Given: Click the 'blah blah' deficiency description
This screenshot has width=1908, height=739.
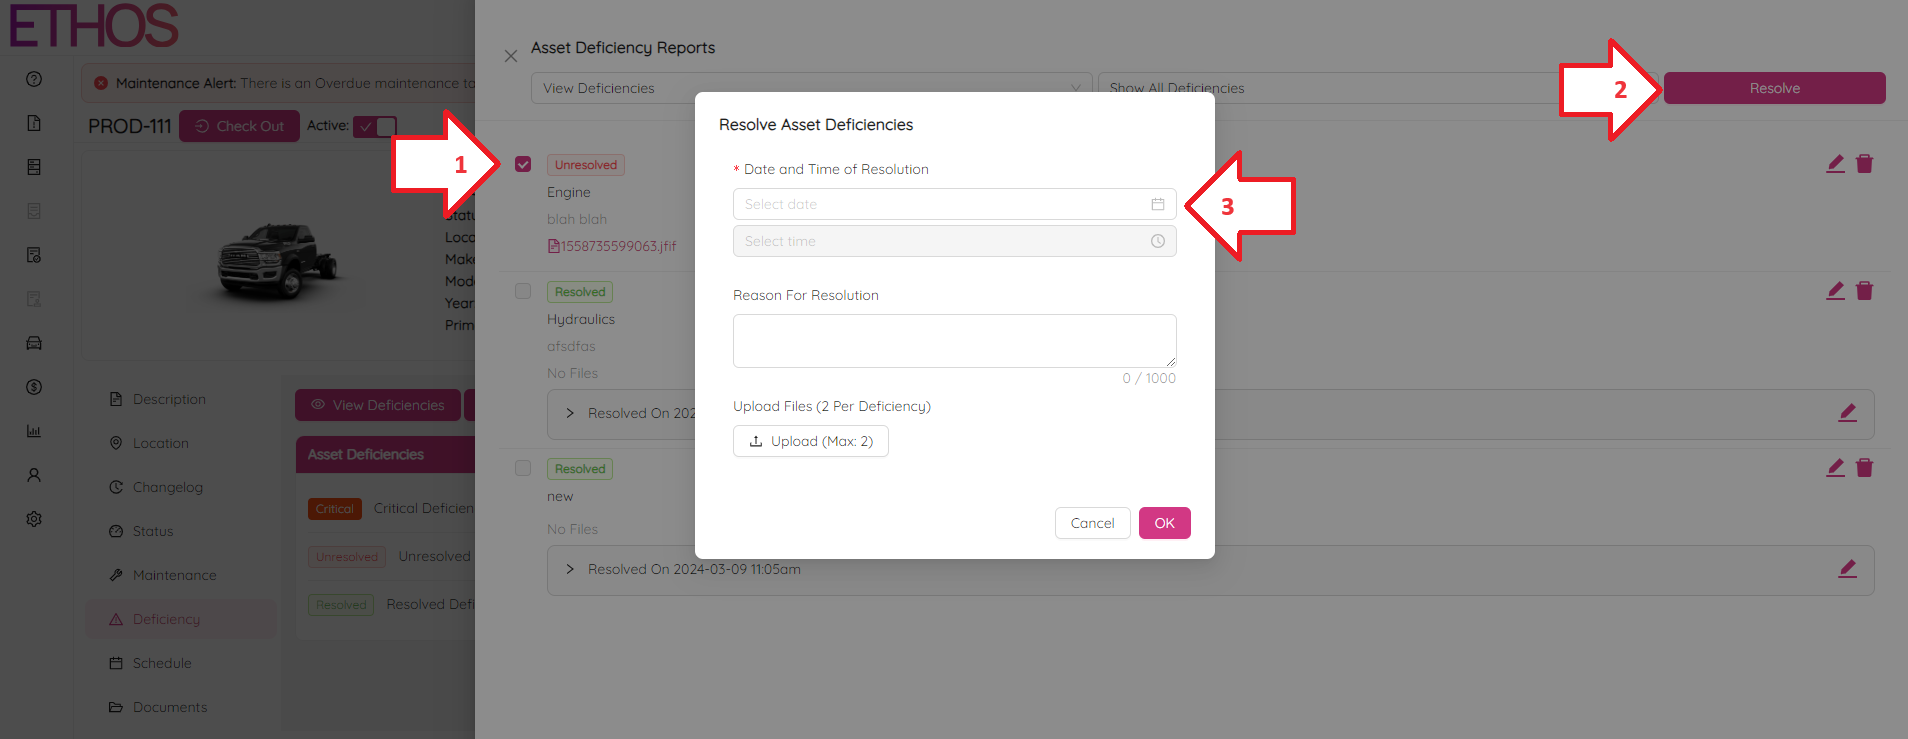Looking at the screenshot, I should (x=577, y=219).
